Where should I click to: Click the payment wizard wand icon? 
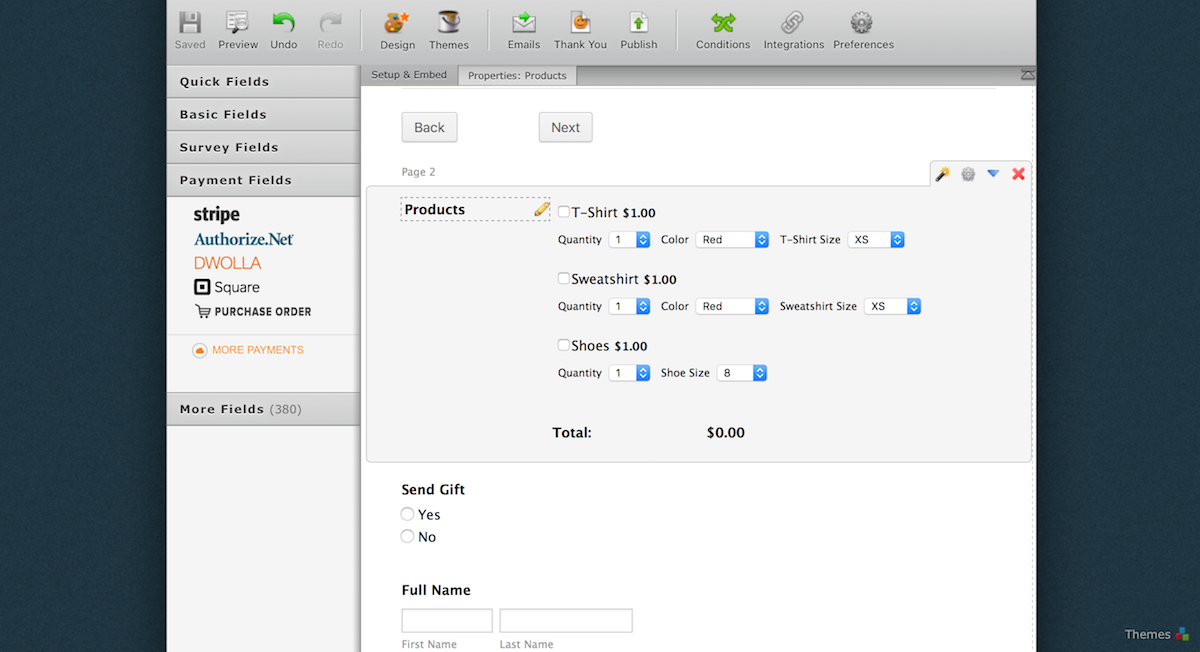(942, 174)
